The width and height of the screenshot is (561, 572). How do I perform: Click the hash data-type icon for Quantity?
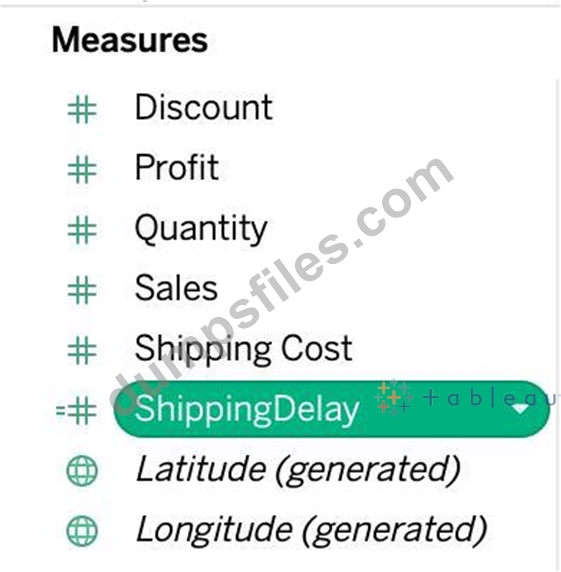(82, 230)
